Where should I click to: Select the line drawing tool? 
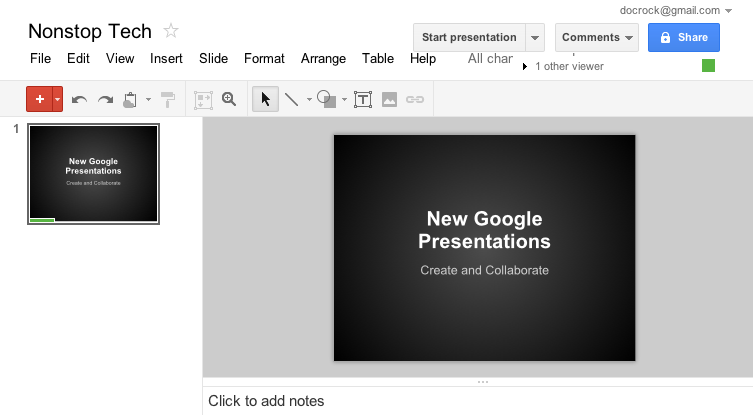click(x=291, y=99)
